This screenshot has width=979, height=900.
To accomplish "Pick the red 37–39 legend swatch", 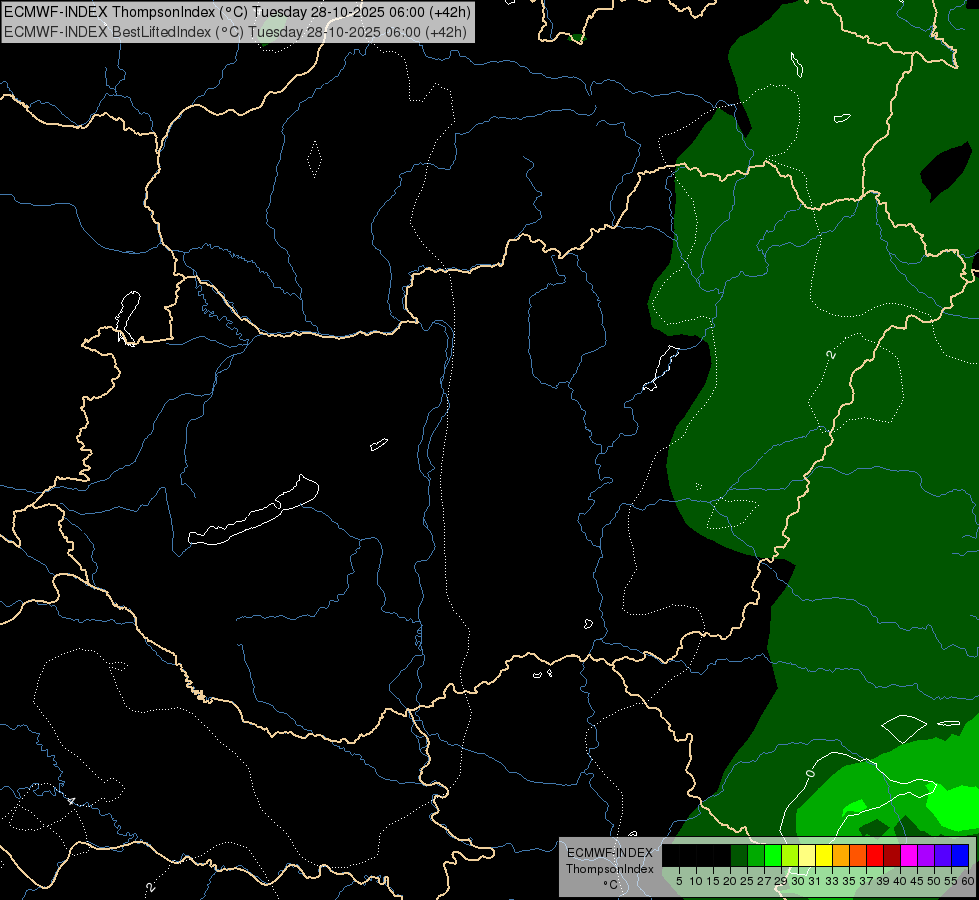I will [876, 855].
